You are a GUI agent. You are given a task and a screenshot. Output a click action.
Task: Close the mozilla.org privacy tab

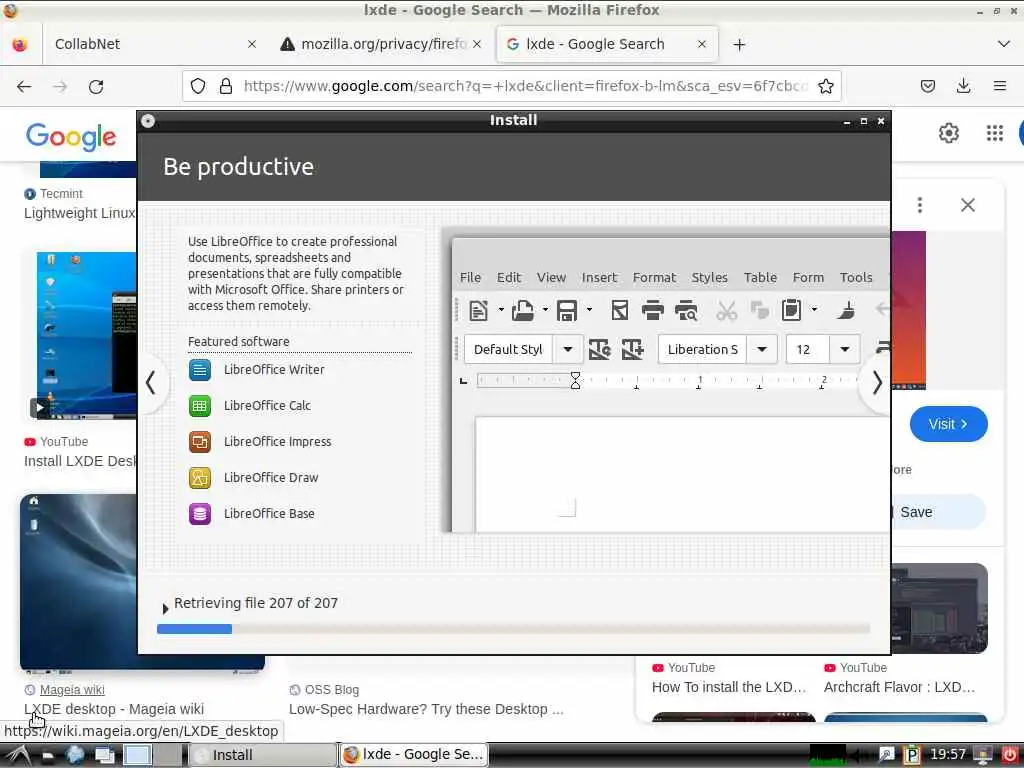[x=477, y=44]
